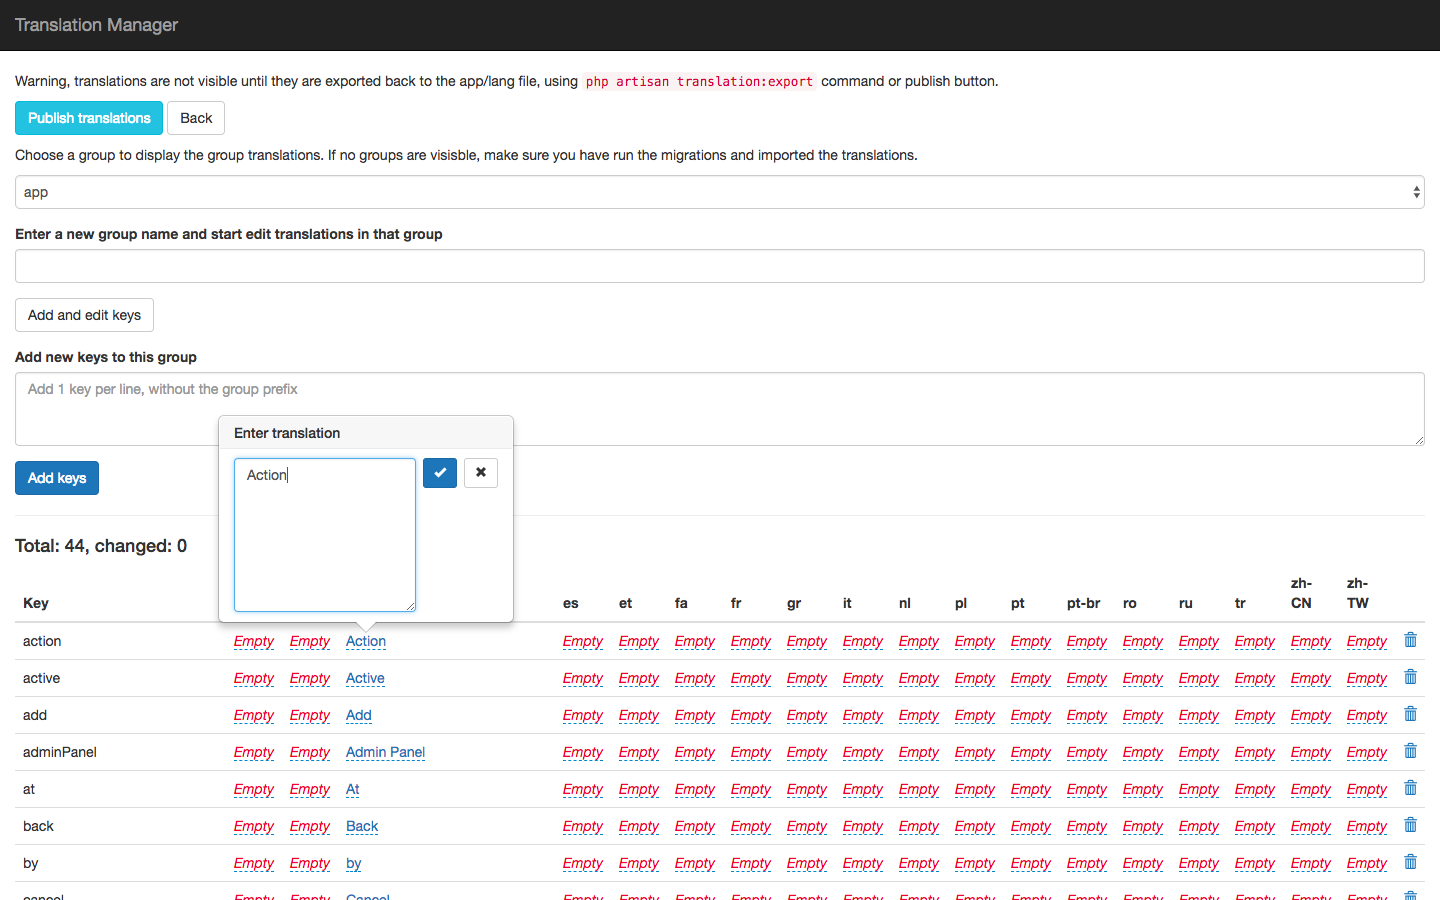Open Empty 'es' translation for 'active'
The width and height of the screenshot is (1440, 900).
point(582,678)
